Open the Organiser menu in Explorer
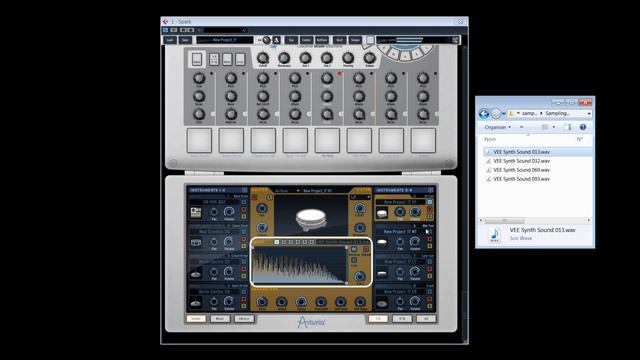 [498, 127]
